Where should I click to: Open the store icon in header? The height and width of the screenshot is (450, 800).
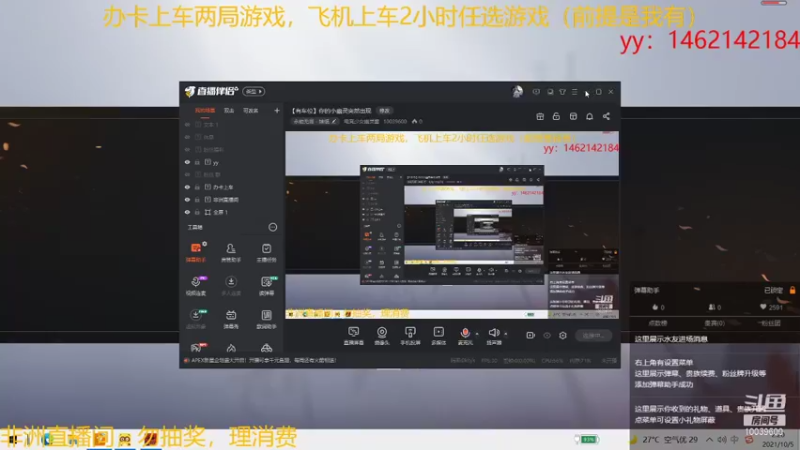tap(573, 116)
